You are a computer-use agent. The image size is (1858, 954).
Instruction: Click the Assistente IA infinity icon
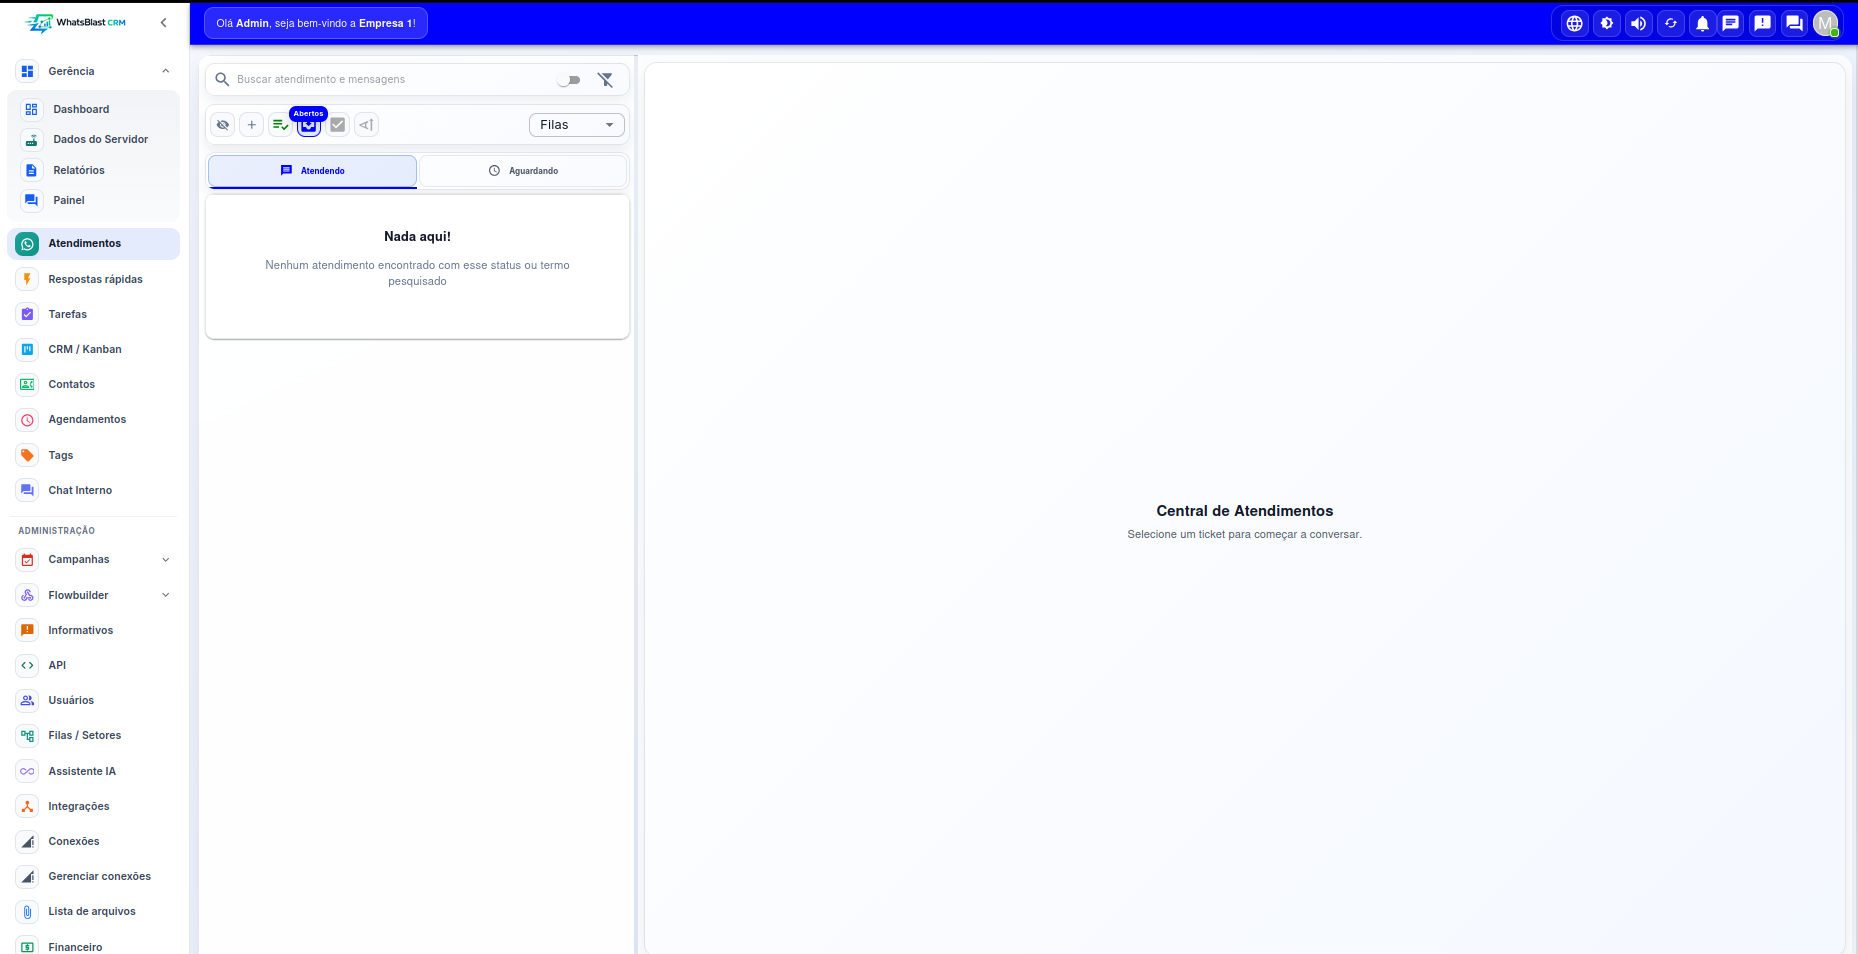pyautogui.click(x=27, y=771)
